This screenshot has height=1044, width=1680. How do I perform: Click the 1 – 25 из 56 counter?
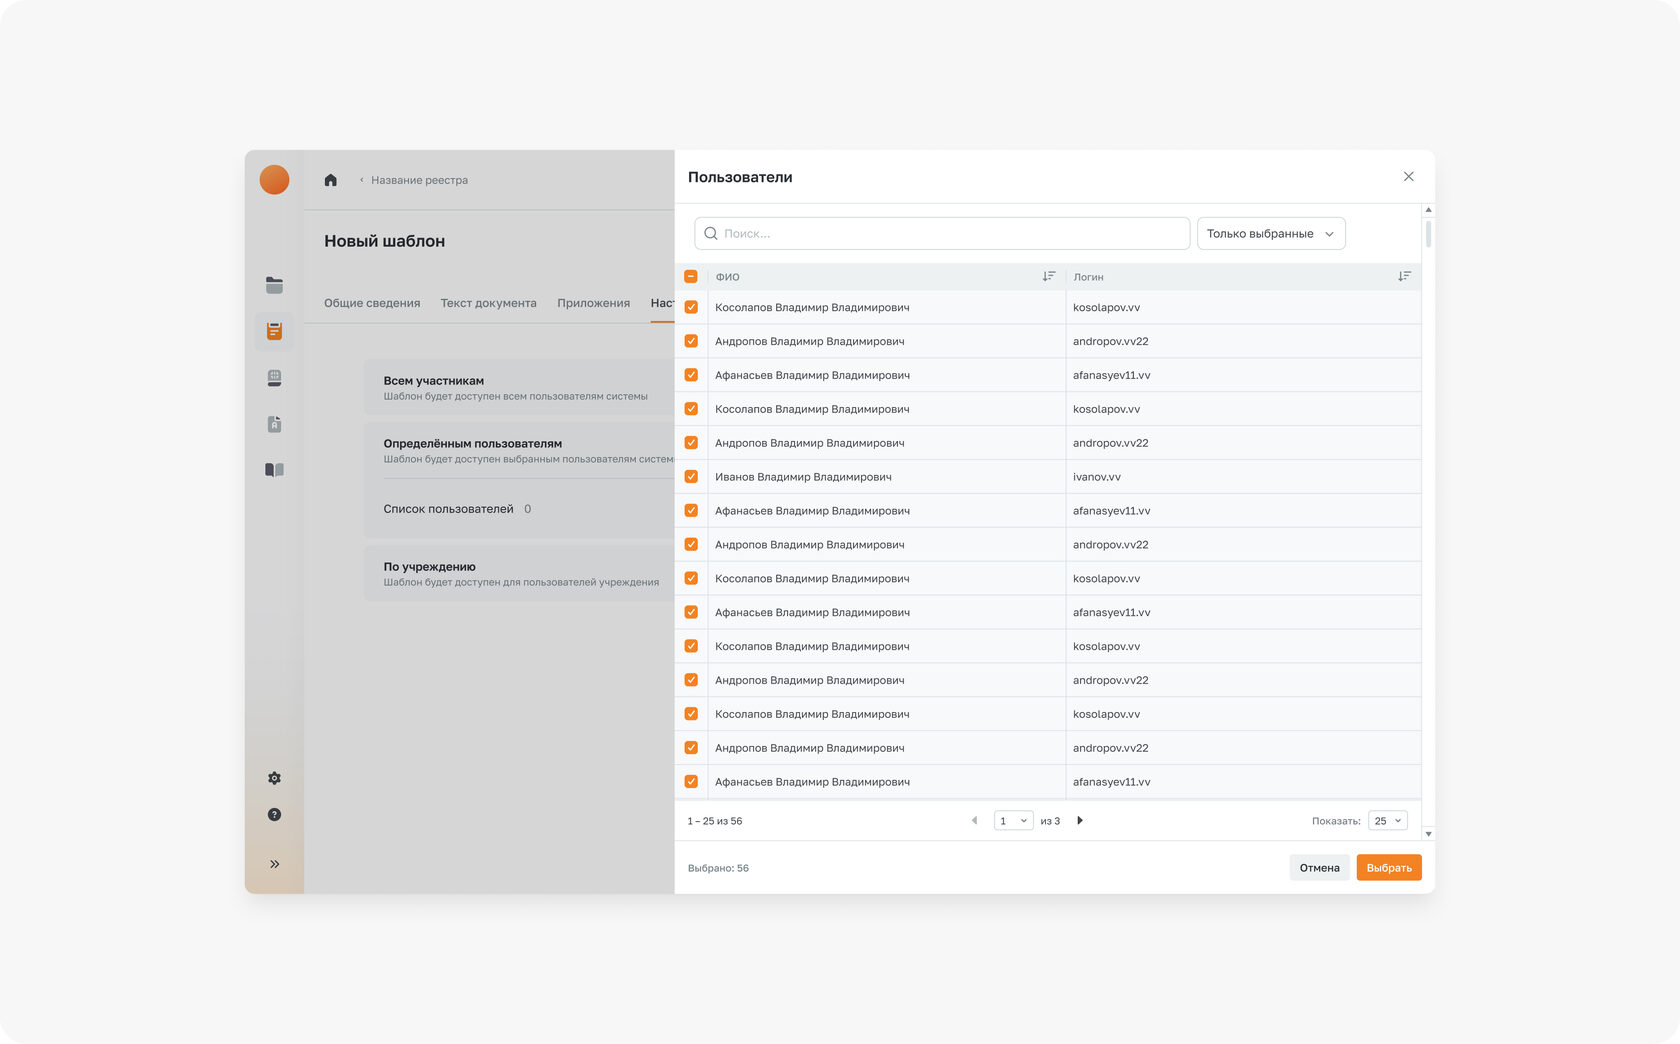tap(715, 821)
